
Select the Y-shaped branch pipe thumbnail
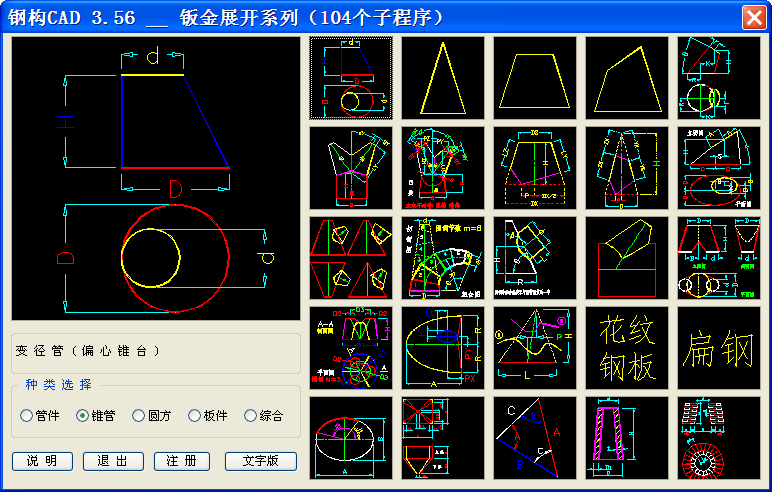click(351, 168)
